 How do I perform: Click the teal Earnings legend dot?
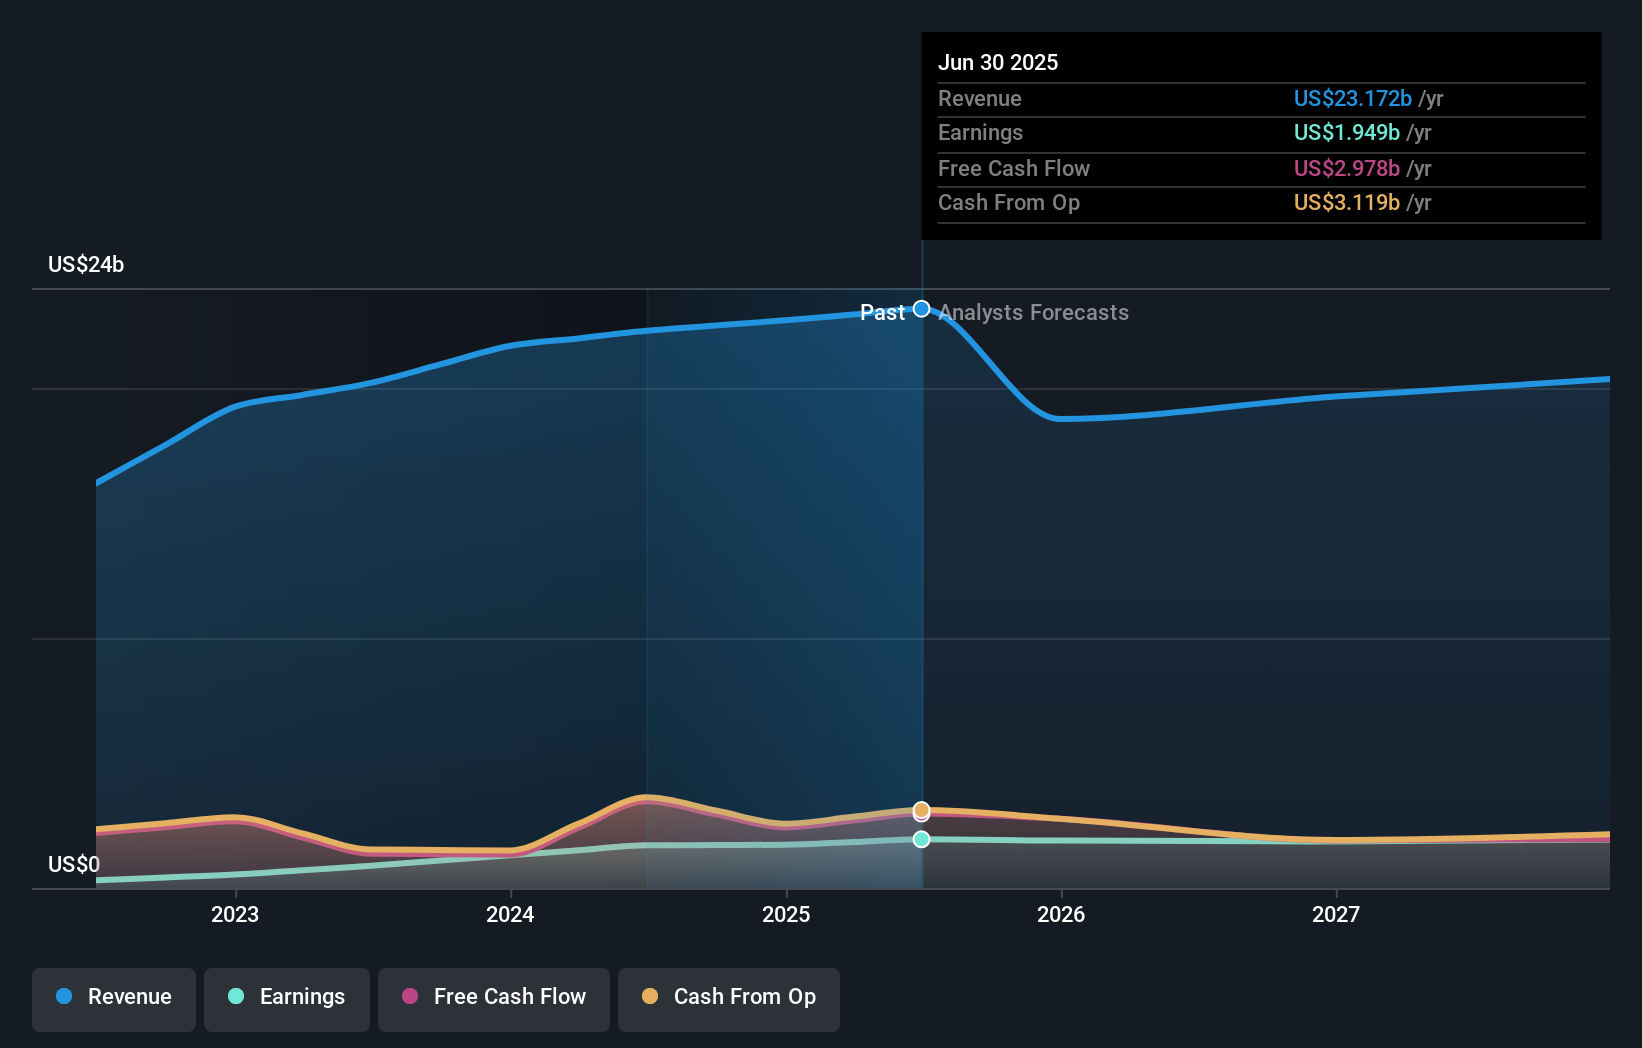[236, 996]
